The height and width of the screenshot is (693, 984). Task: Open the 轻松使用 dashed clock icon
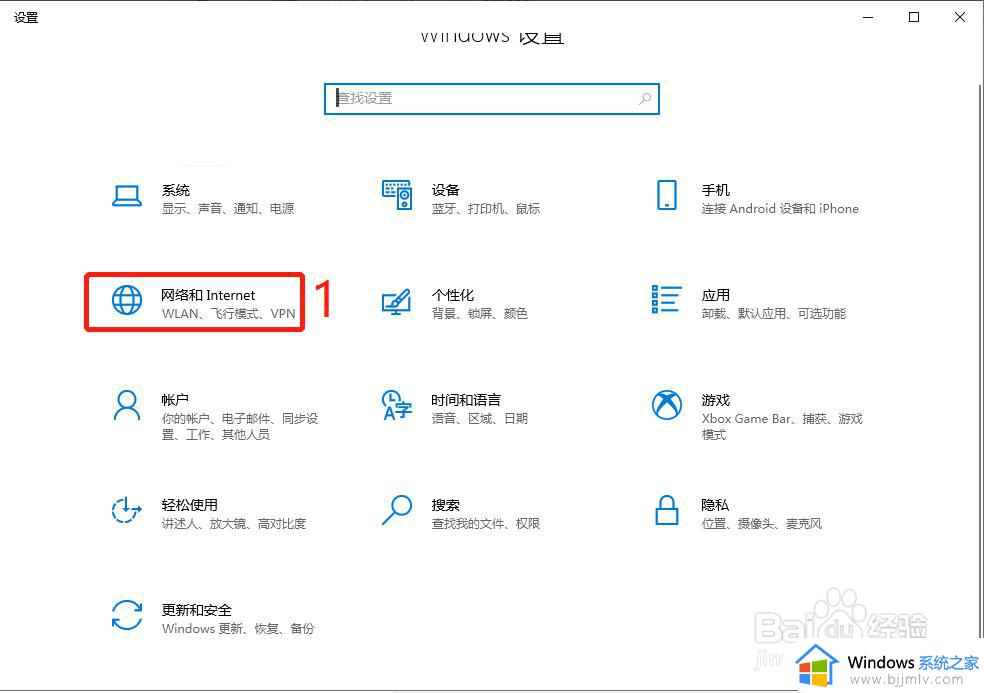(127, 510)
